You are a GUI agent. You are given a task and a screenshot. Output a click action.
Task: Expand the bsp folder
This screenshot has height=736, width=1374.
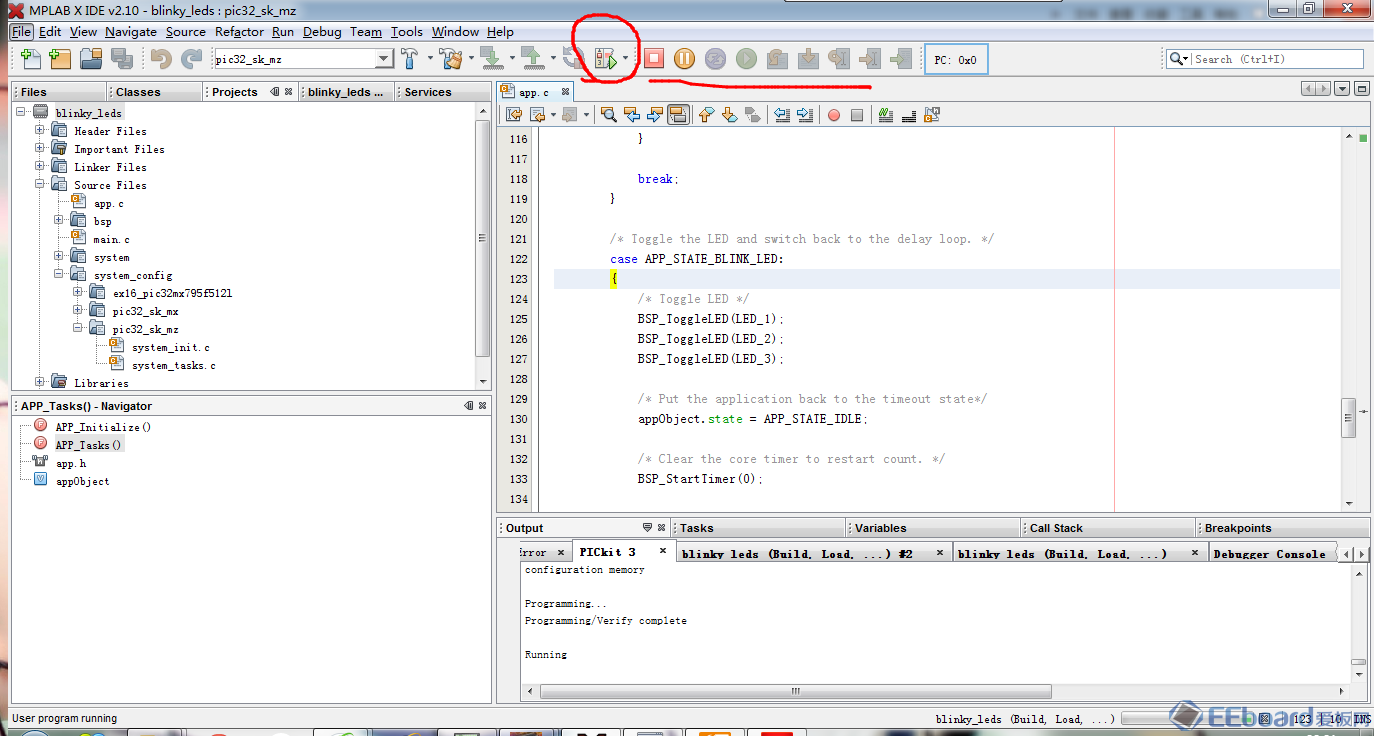click(x=59, y=221)
